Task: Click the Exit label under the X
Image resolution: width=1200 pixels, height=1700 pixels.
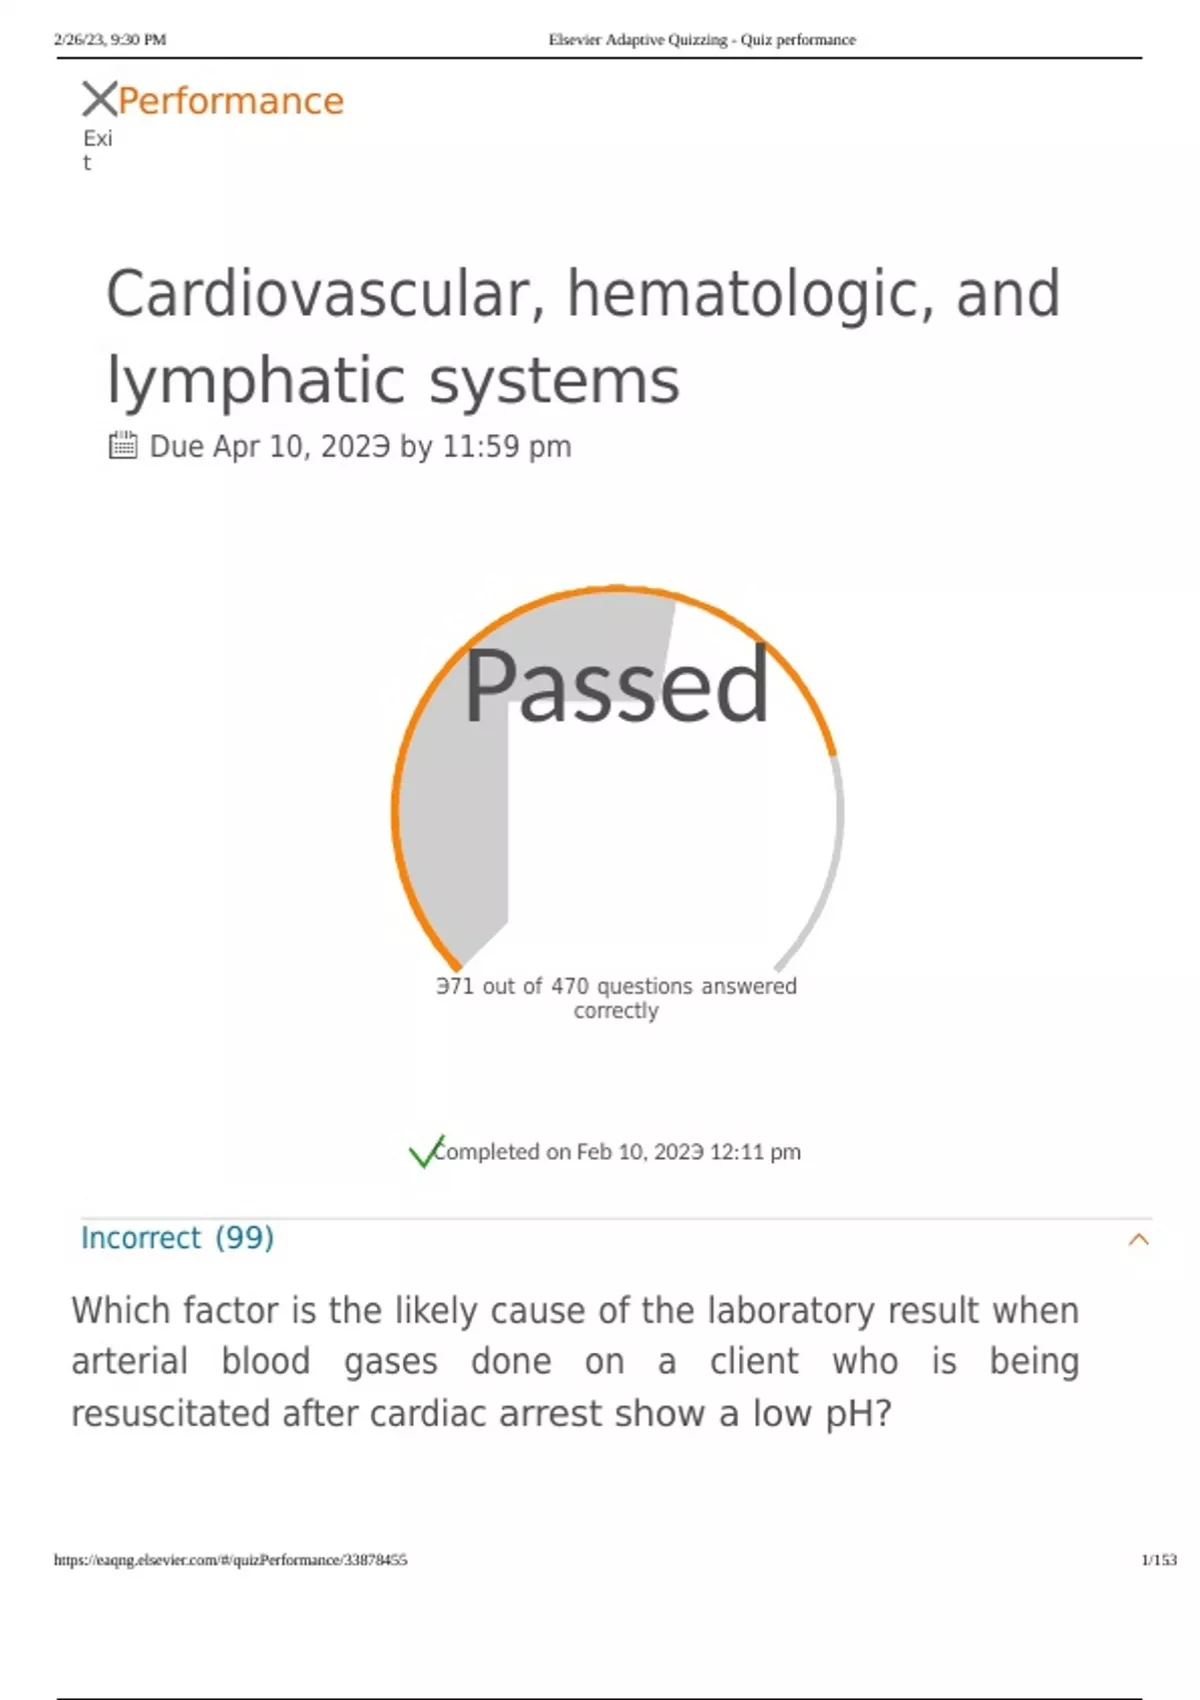Action: click(x=97, y=150)
